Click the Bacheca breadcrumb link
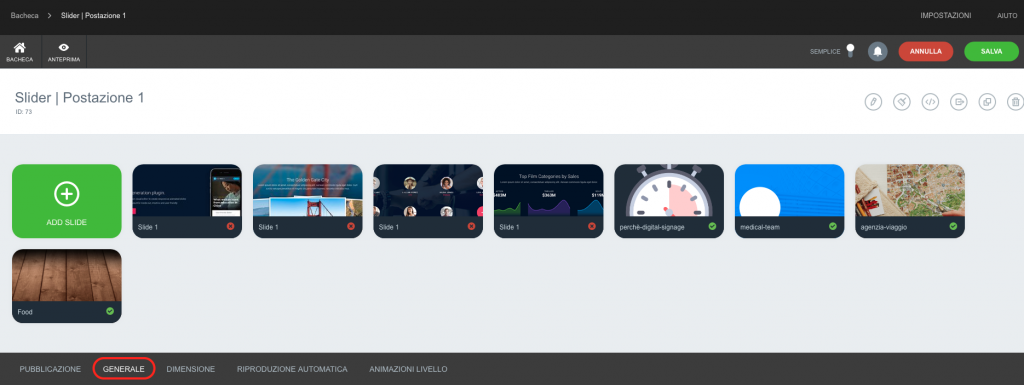The height and width of the screenshot is (385, 1024). [x=25, y=15]
